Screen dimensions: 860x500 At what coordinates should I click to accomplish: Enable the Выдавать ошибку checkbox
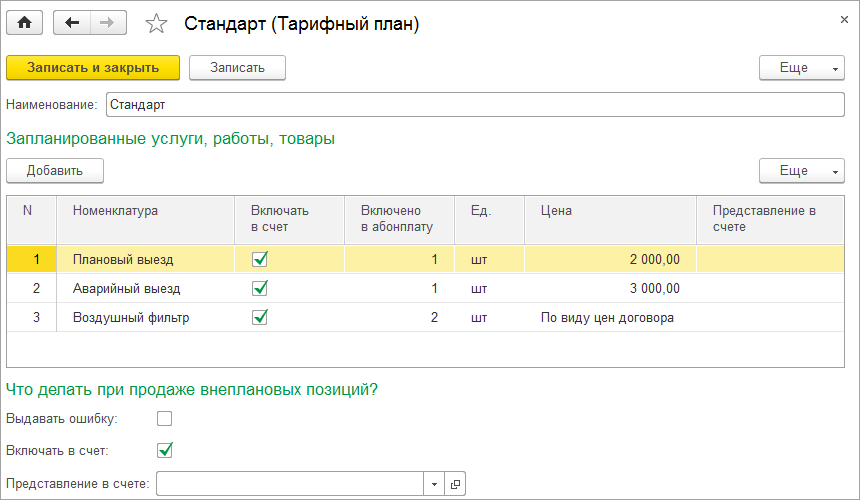[x=165, y=418]
